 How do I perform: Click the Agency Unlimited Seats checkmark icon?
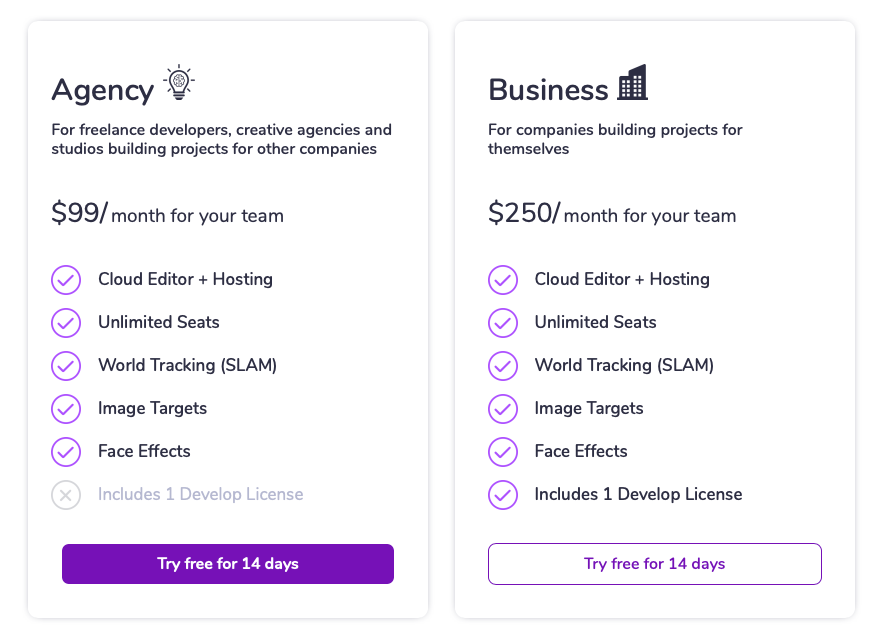[x=66, y=322]
